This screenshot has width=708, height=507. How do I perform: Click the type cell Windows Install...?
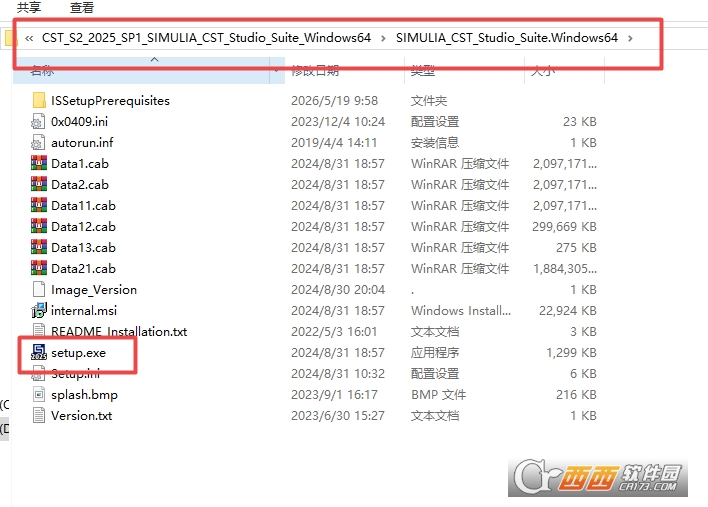click(461, 310)
